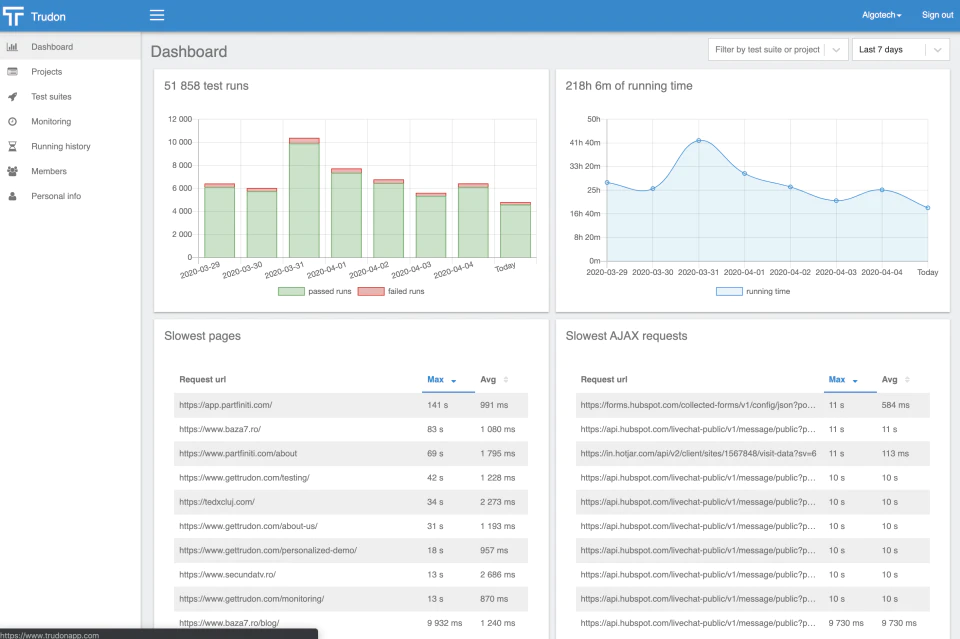Toggle running time legend in line chart
The image size is (960, 639).
pyautogui.click(x=753, y=291)
